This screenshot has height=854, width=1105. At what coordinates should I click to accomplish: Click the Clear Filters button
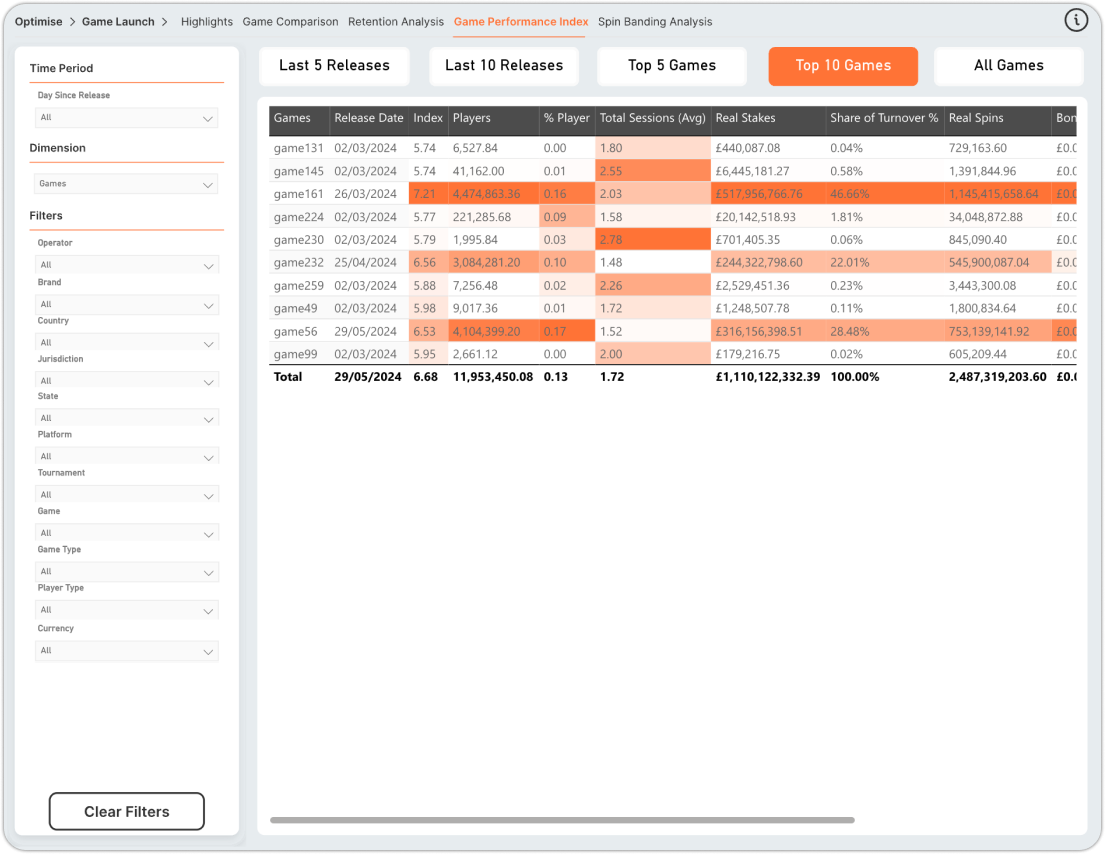tap(127, 811)
